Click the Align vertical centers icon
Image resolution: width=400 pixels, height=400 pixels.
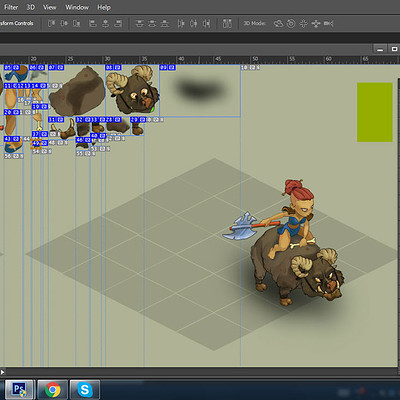(x=64, y=23)
